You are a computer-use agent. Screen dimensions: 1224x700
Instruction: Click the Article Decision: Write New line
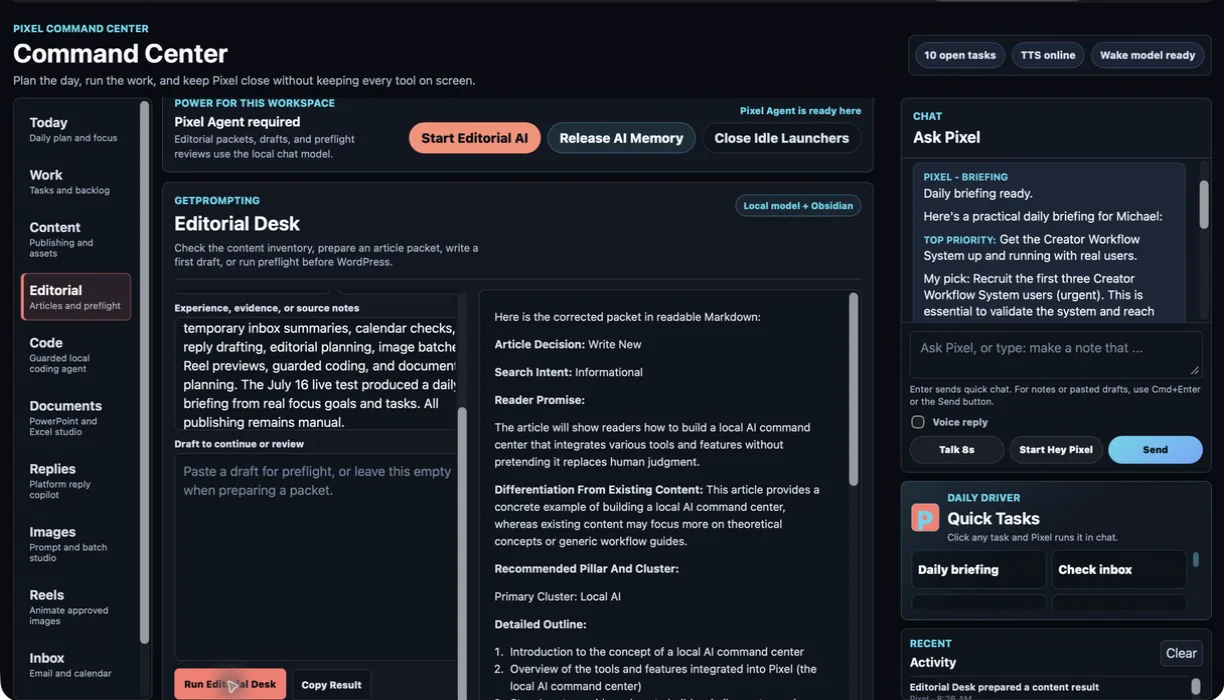pyautogui.click(x=568, y=344)
